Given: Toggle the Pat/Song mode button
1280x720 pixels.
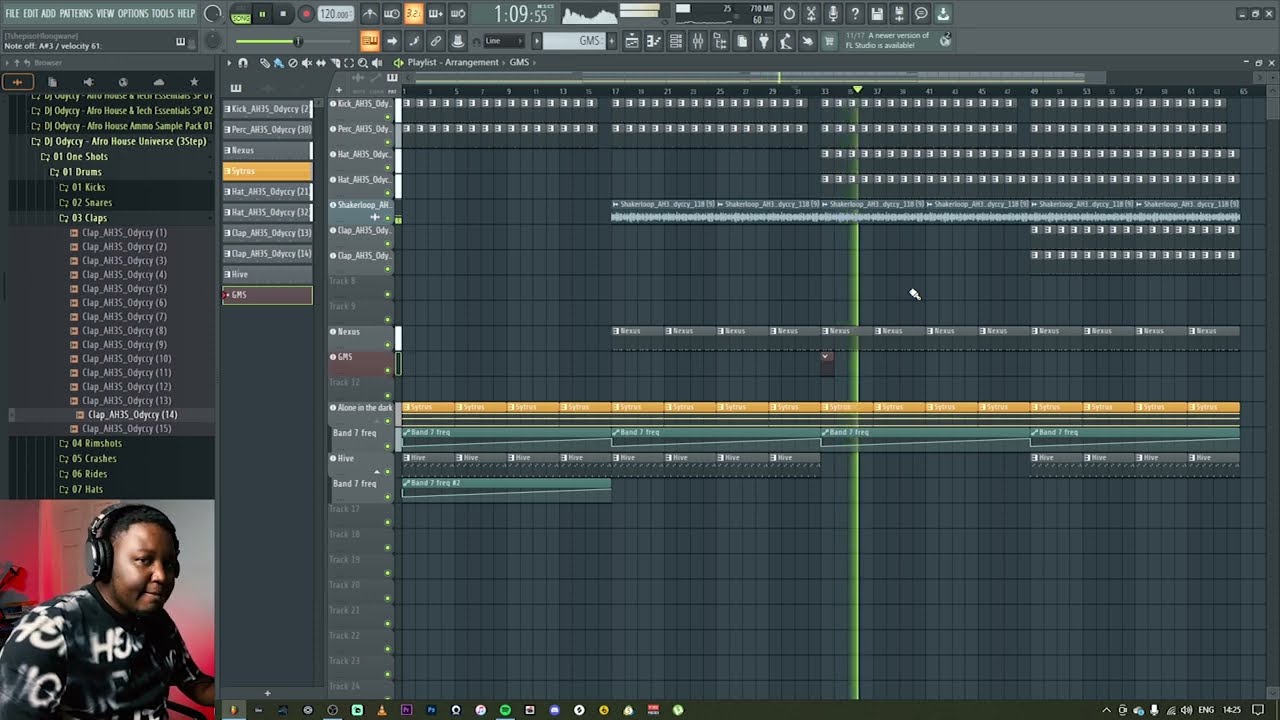Looking at the screenshot, I should click(x=241, y=14).
